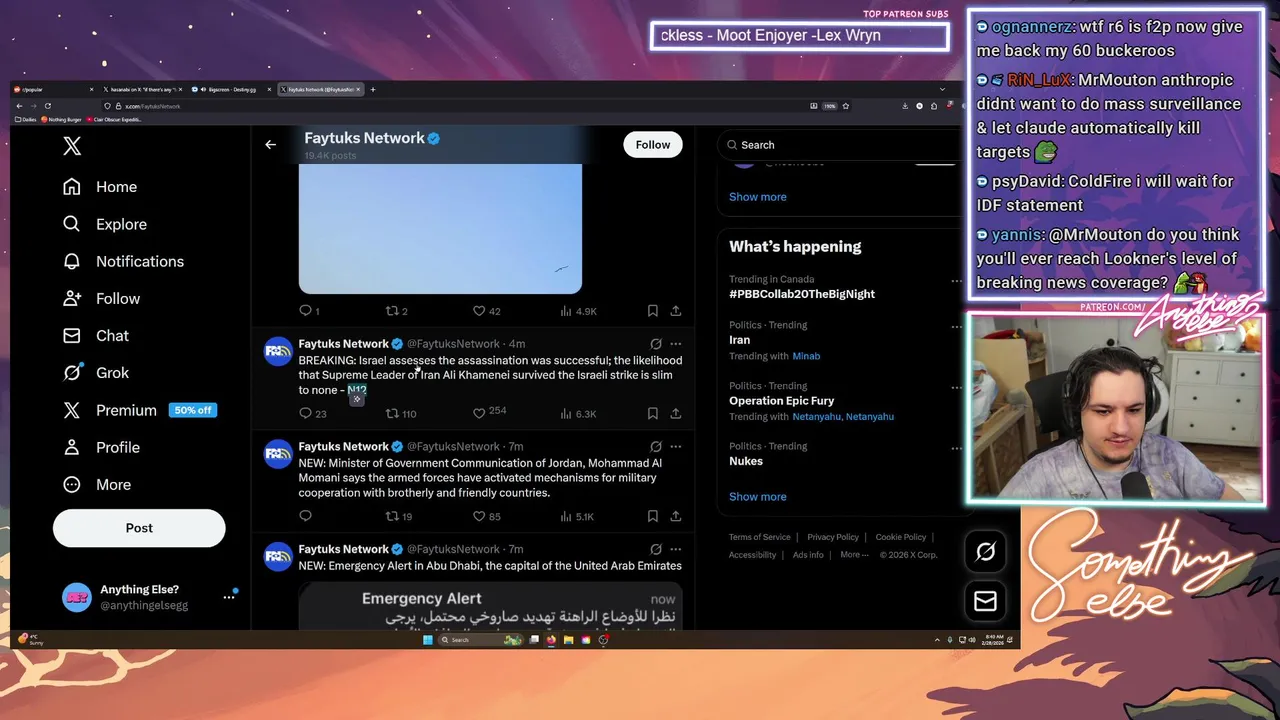1280x720 pixels.
Task: Open More in the sidebar
Action: [97, 484]
